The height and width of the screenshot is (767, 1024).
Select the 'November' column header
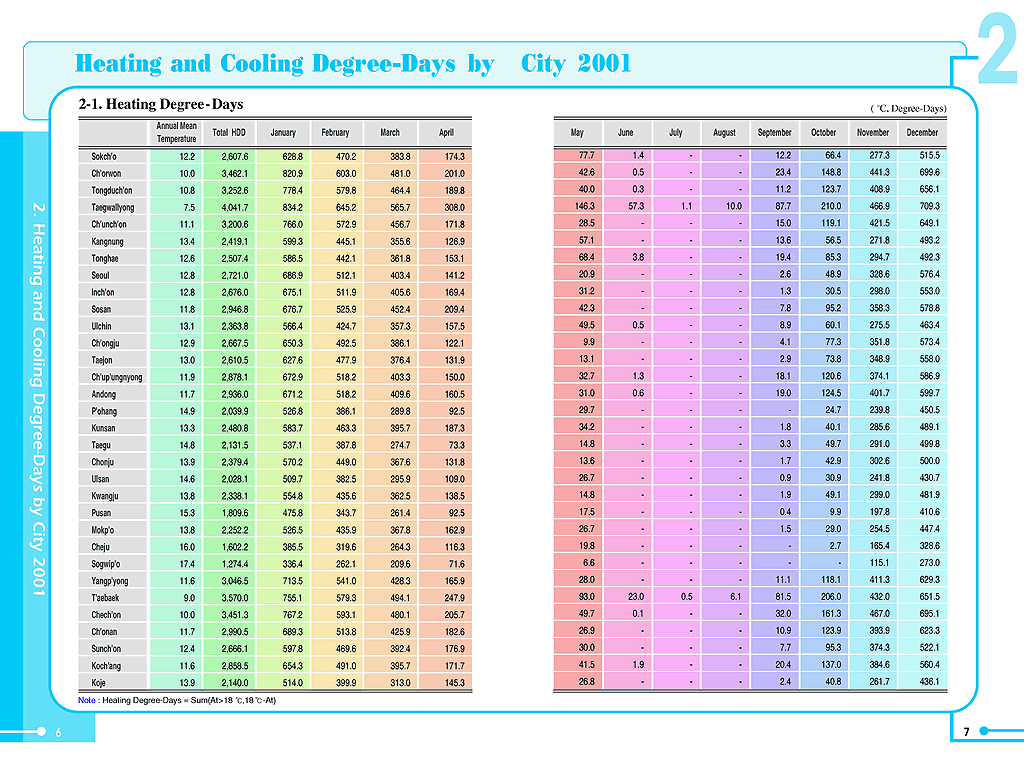click(873, 132)
